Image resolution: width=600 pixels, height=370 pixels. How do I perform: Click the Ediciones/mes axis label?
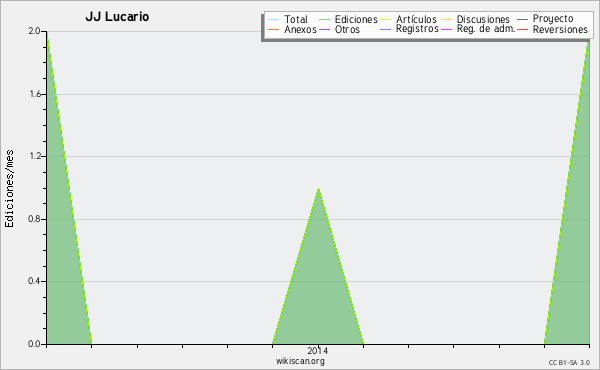tap(9, 189)
